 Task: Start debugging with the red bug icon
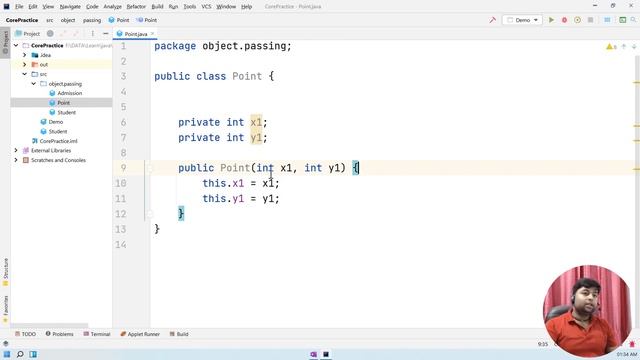click(x=564, y=20)
